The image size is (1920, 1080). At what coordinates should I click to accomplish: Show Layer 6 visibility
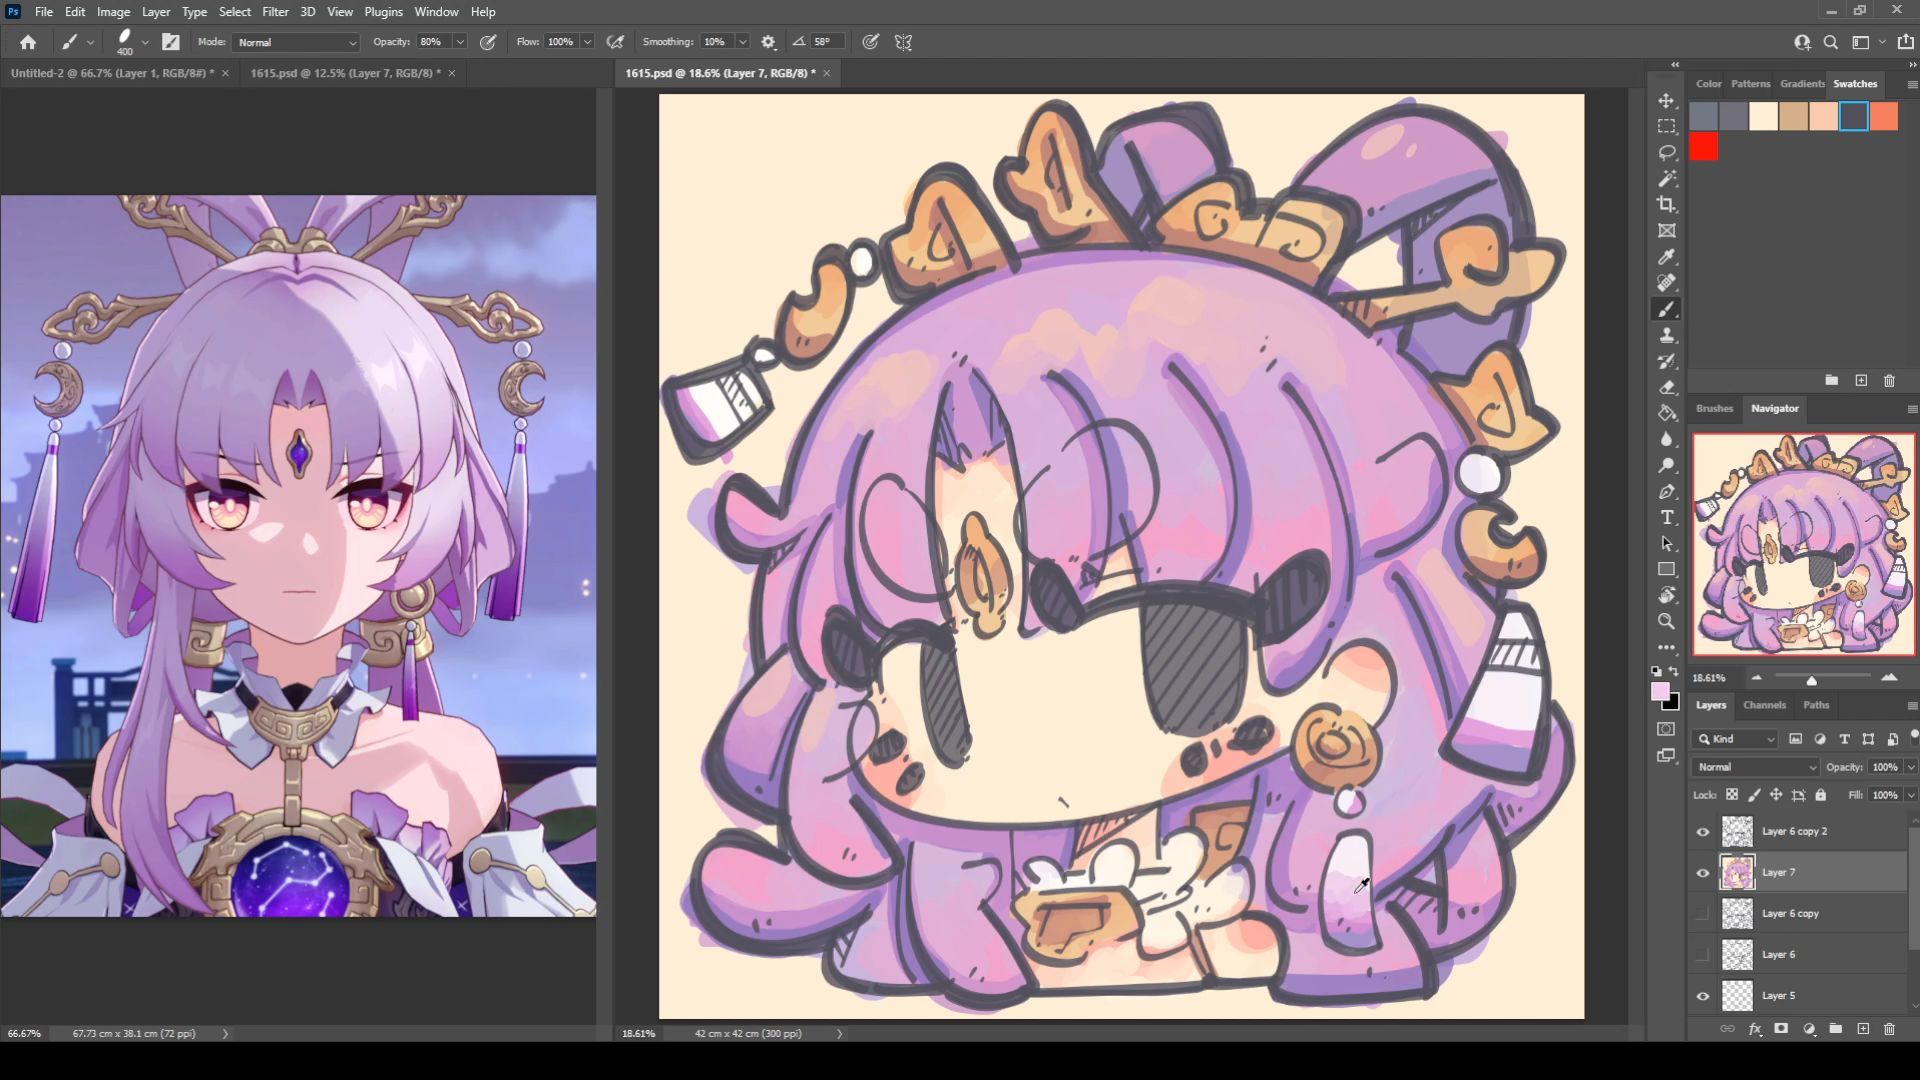pos(1703,954)
